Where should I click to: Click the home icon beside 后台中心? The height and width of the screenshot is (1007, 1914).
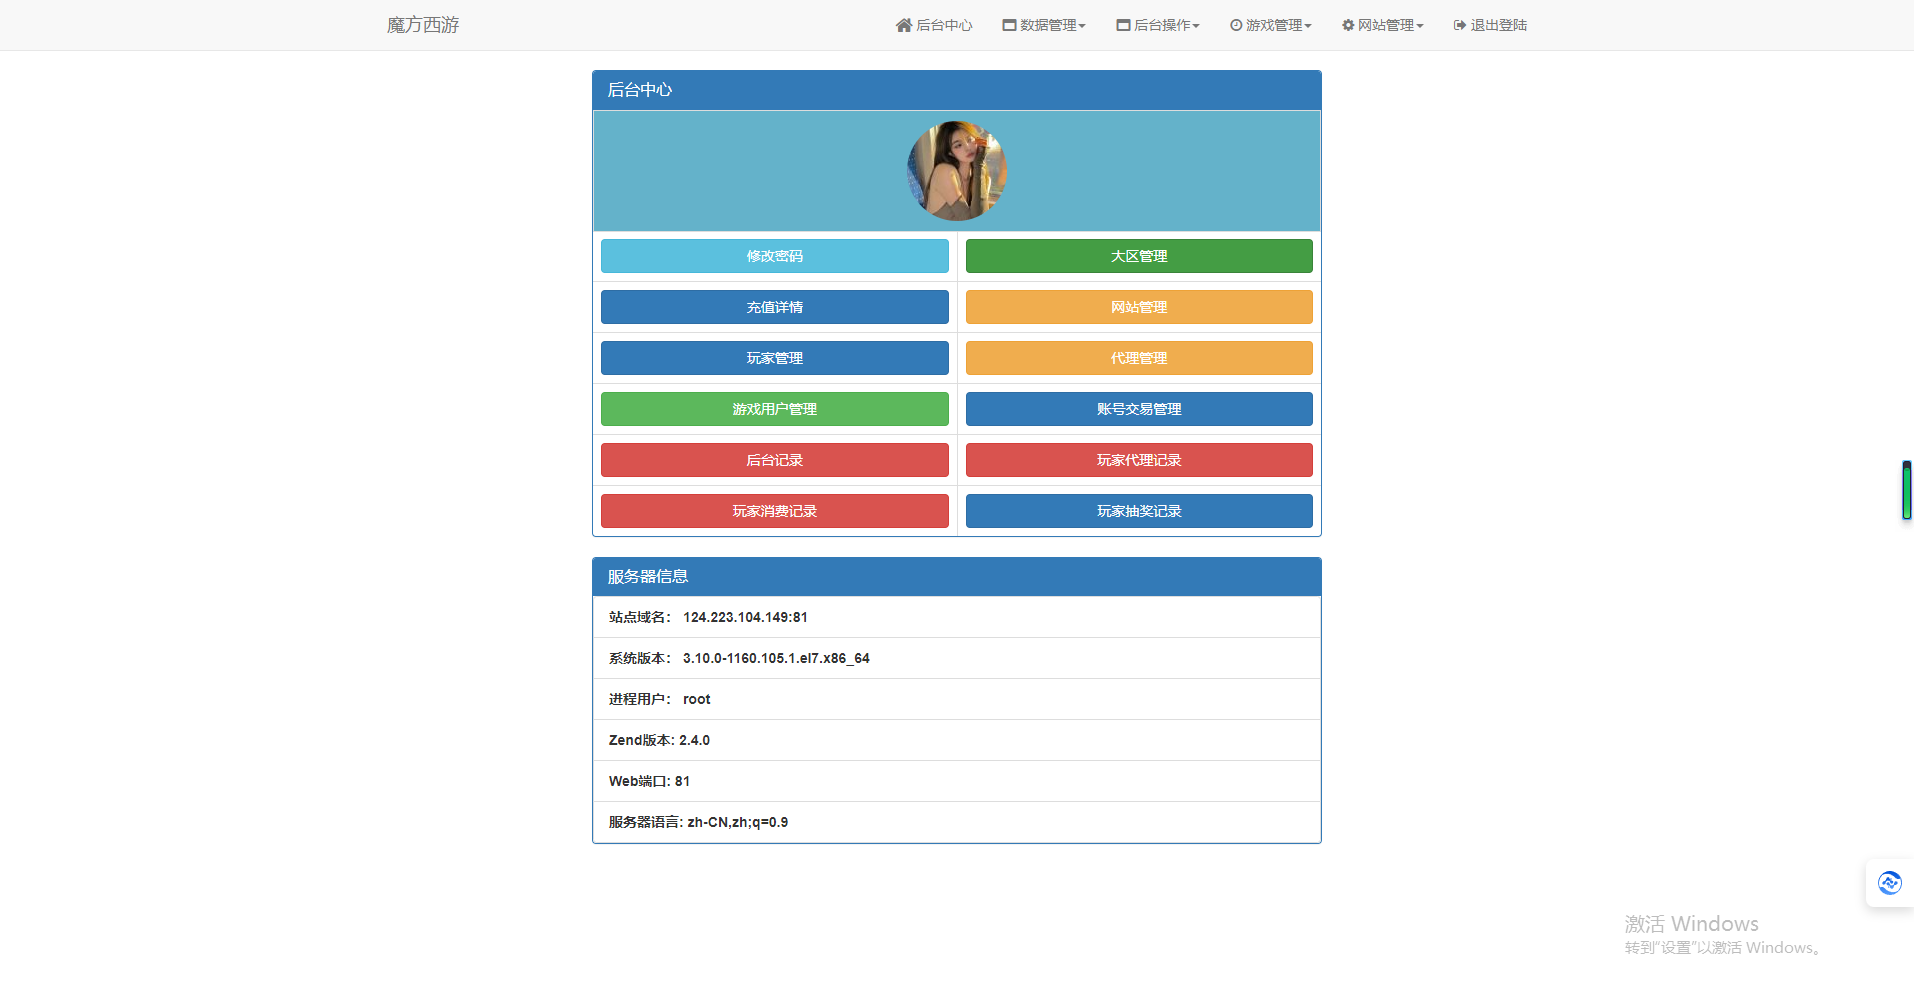coord(903,25)
